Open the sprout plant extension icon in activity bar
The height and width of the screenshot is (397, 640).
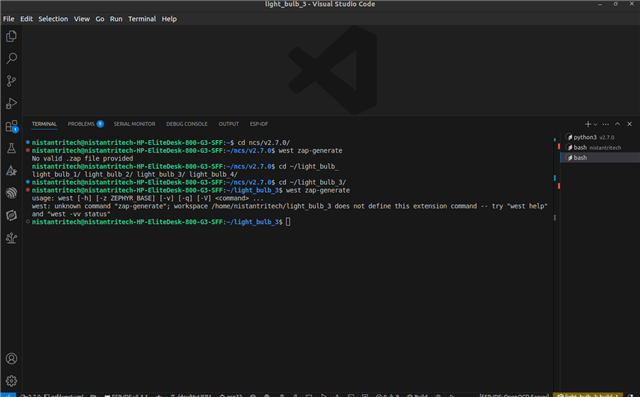pos(11,237)
